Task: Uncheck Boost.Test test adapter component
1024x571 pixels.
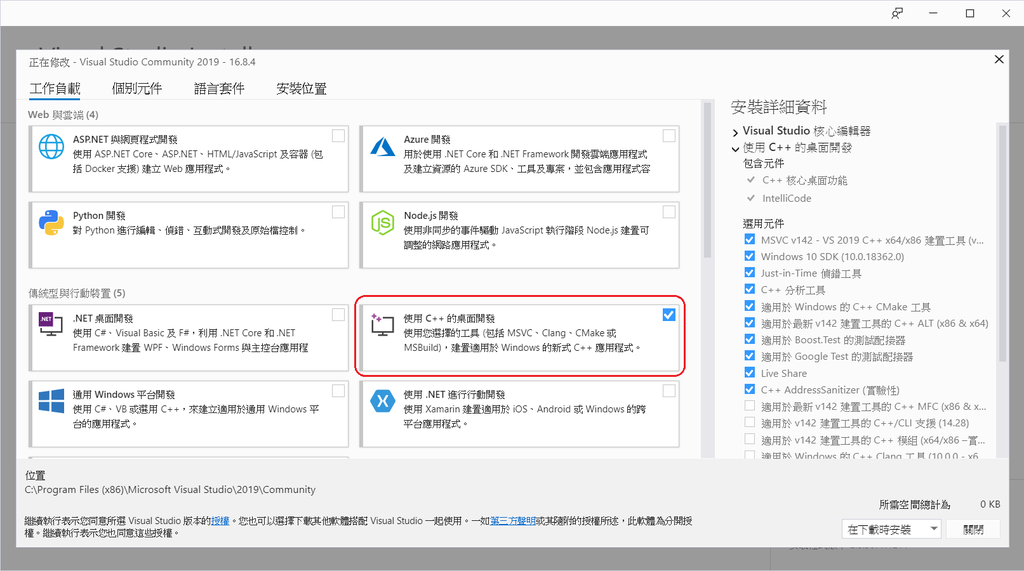Action: tap(750, 339)
